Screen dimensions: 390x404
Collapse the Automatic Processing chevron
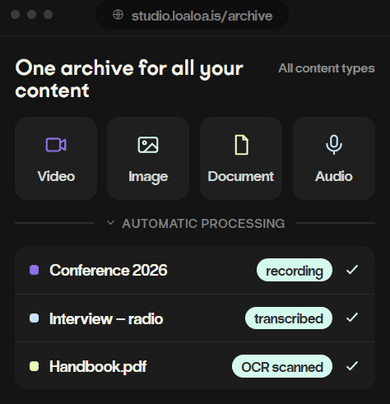pos(111,223)
